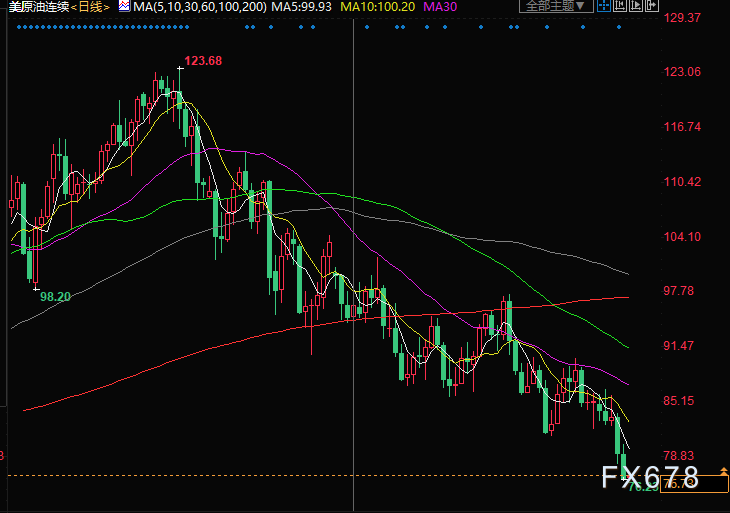Click the magenta MA30 legend label
The height and width of the screenshot is (513, 730).
coord(440,7)
